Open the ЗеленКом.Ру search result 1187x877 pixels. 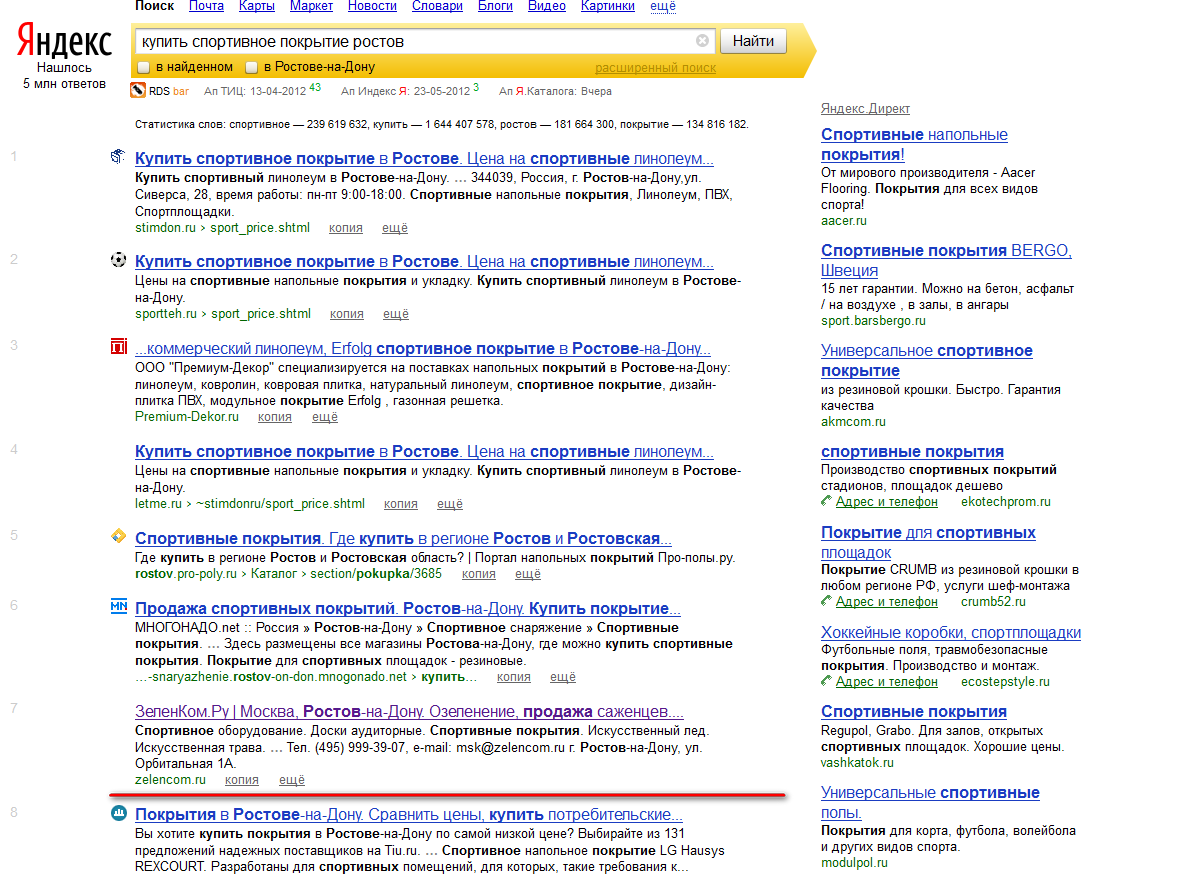pyautogui.click(x=409, y=712)
